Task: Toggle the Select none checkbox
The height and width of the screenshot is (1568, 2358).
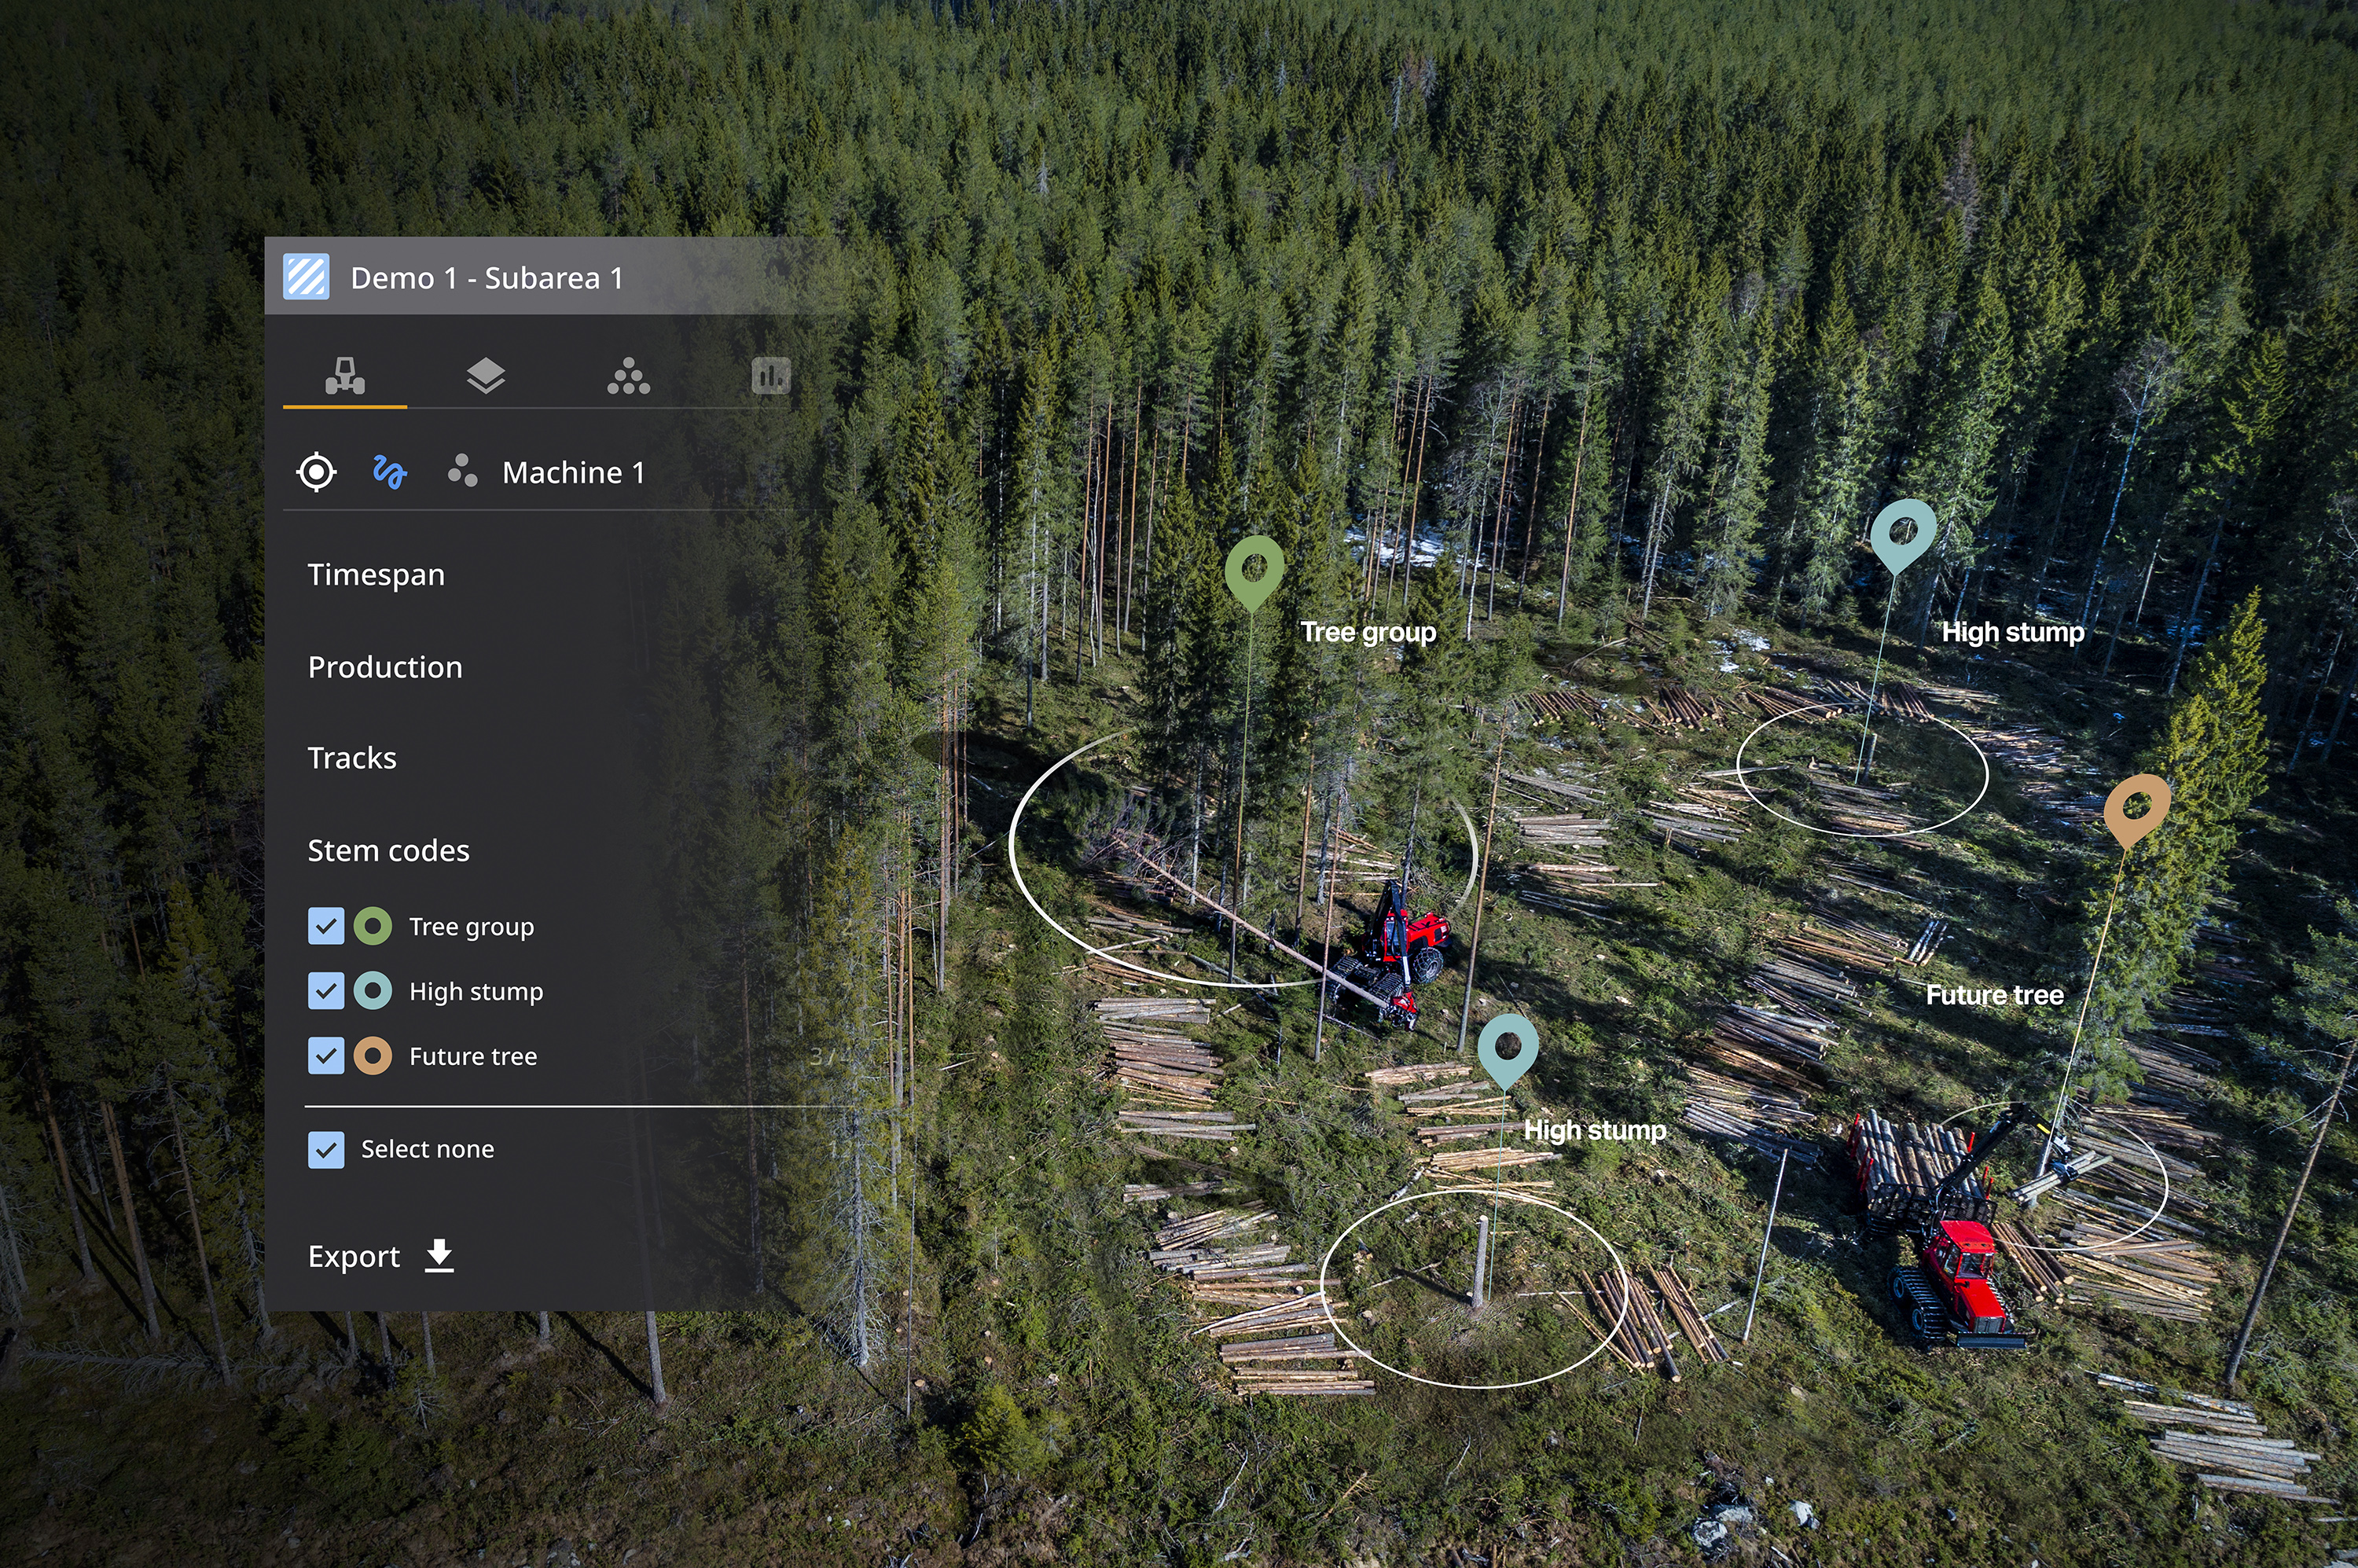Action: (326, 1150)
